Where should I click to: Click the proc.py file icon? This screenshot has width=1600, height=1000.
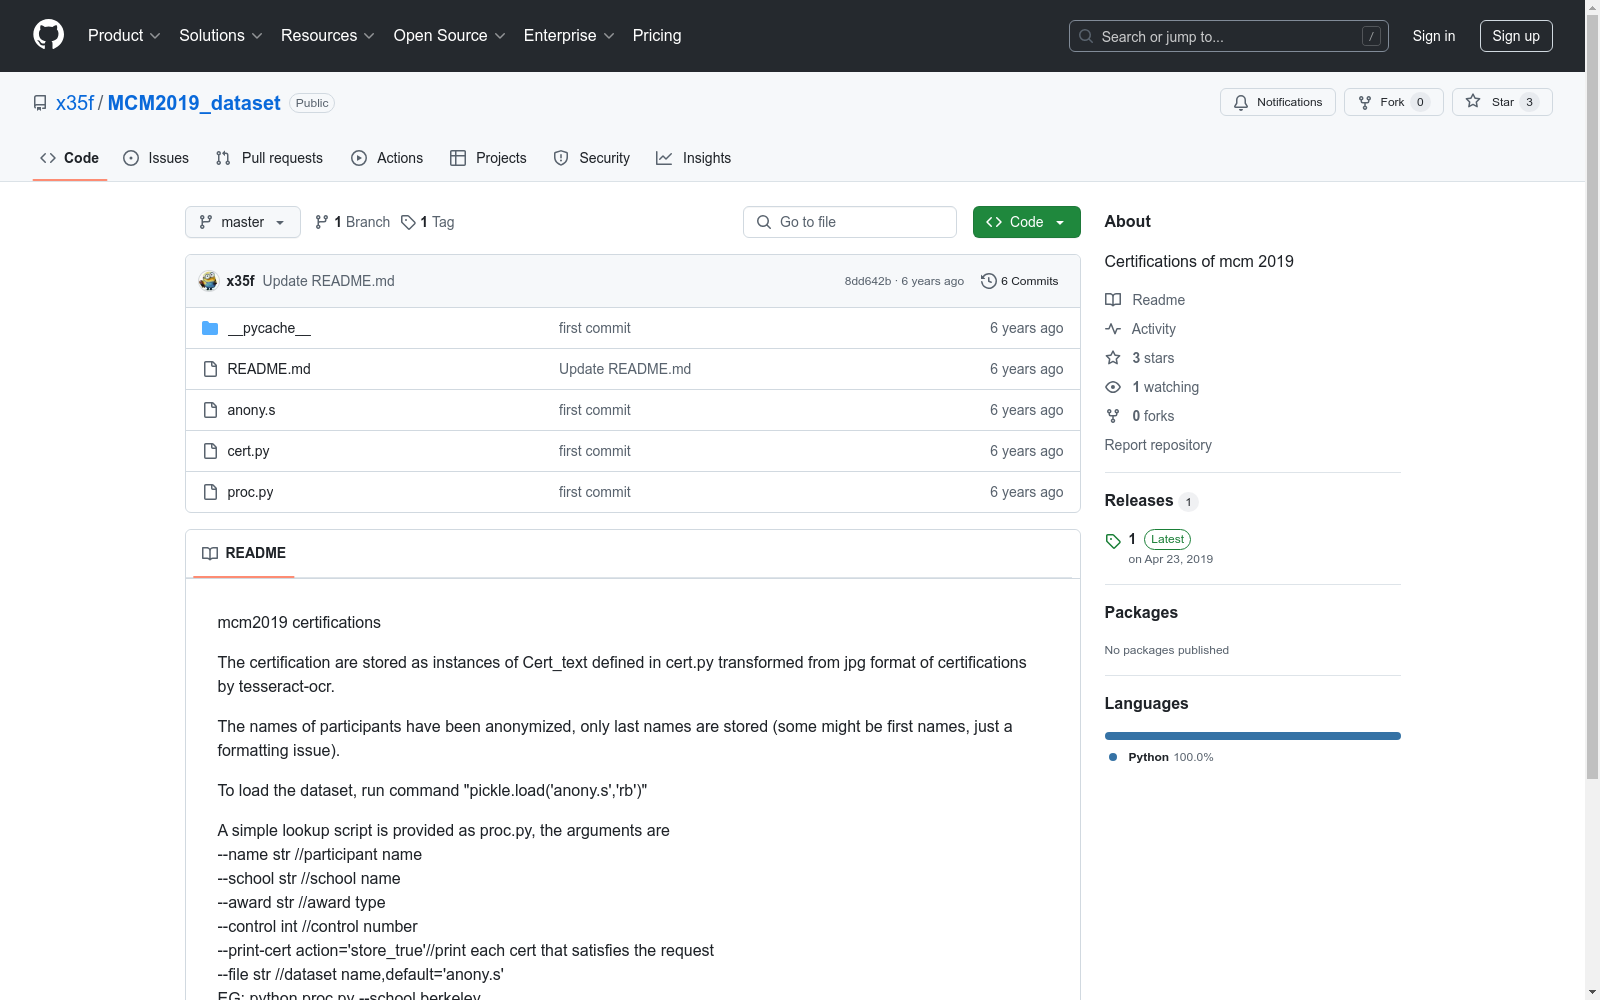tap(210, 492)
